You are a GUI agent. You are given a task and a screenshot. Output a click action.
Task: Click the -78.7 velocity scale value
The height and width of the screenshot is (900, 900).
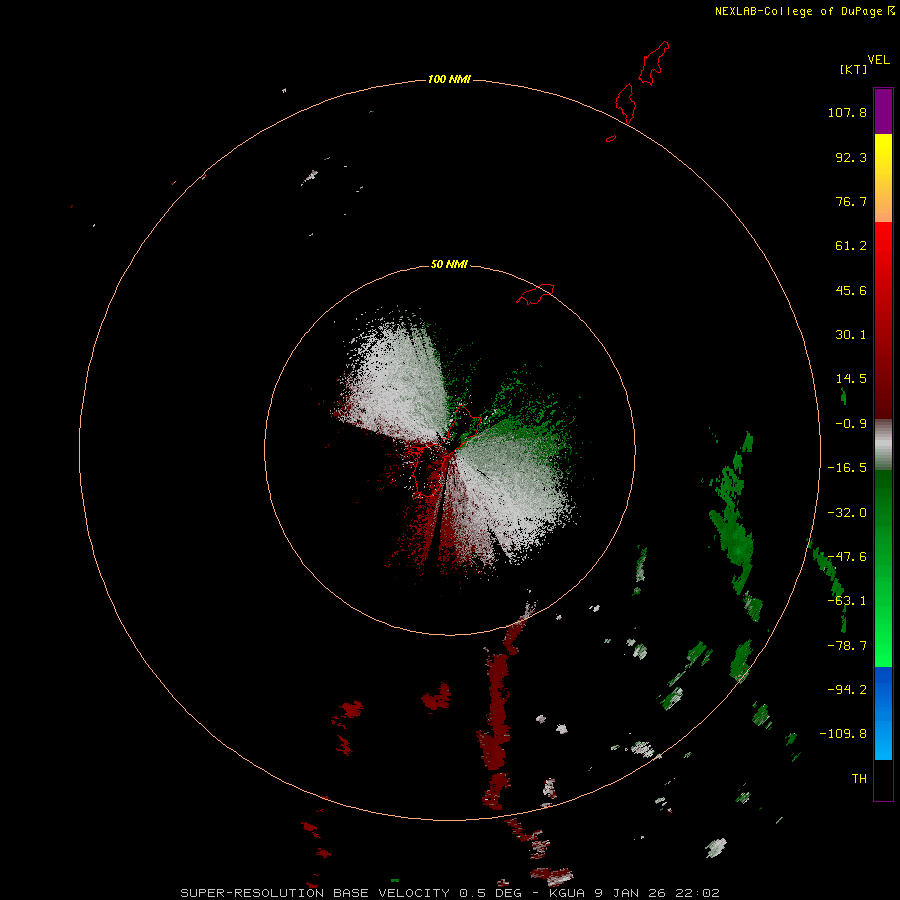(x=847, y=646)
